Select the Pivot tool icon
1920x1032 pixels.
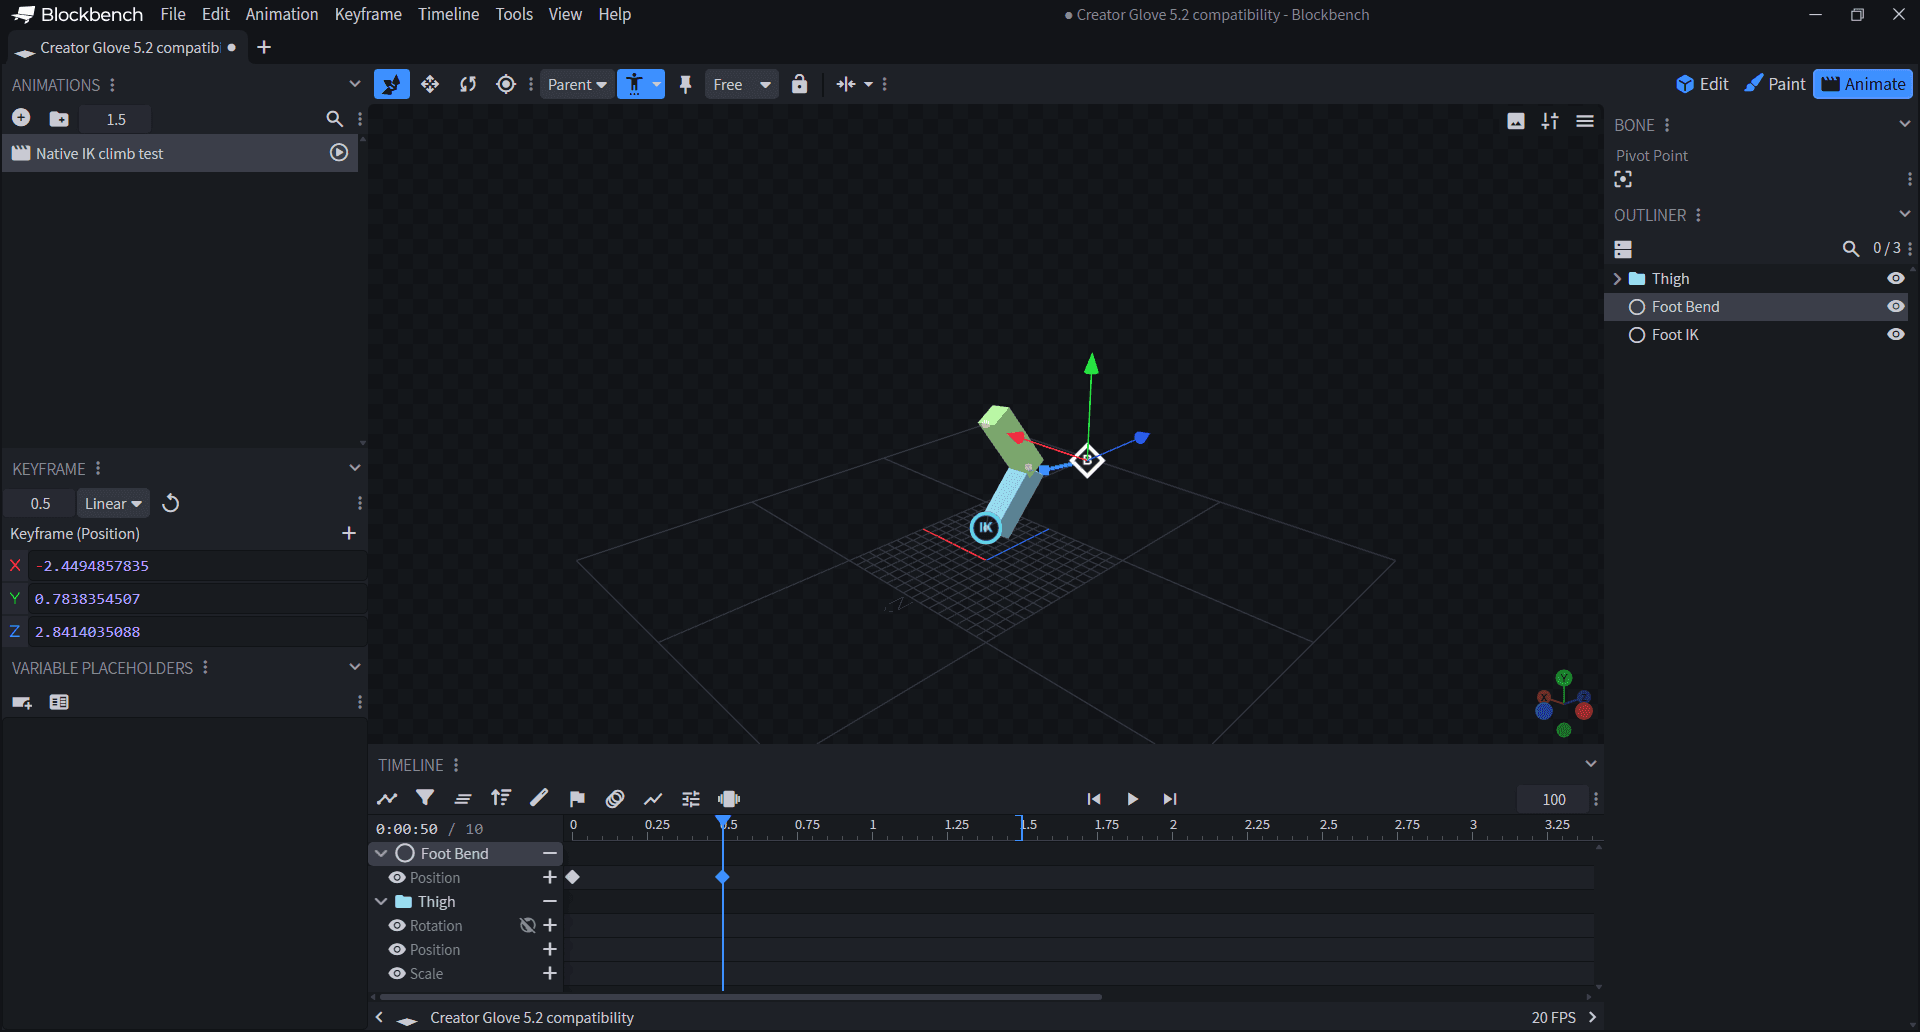coord(506,84)
